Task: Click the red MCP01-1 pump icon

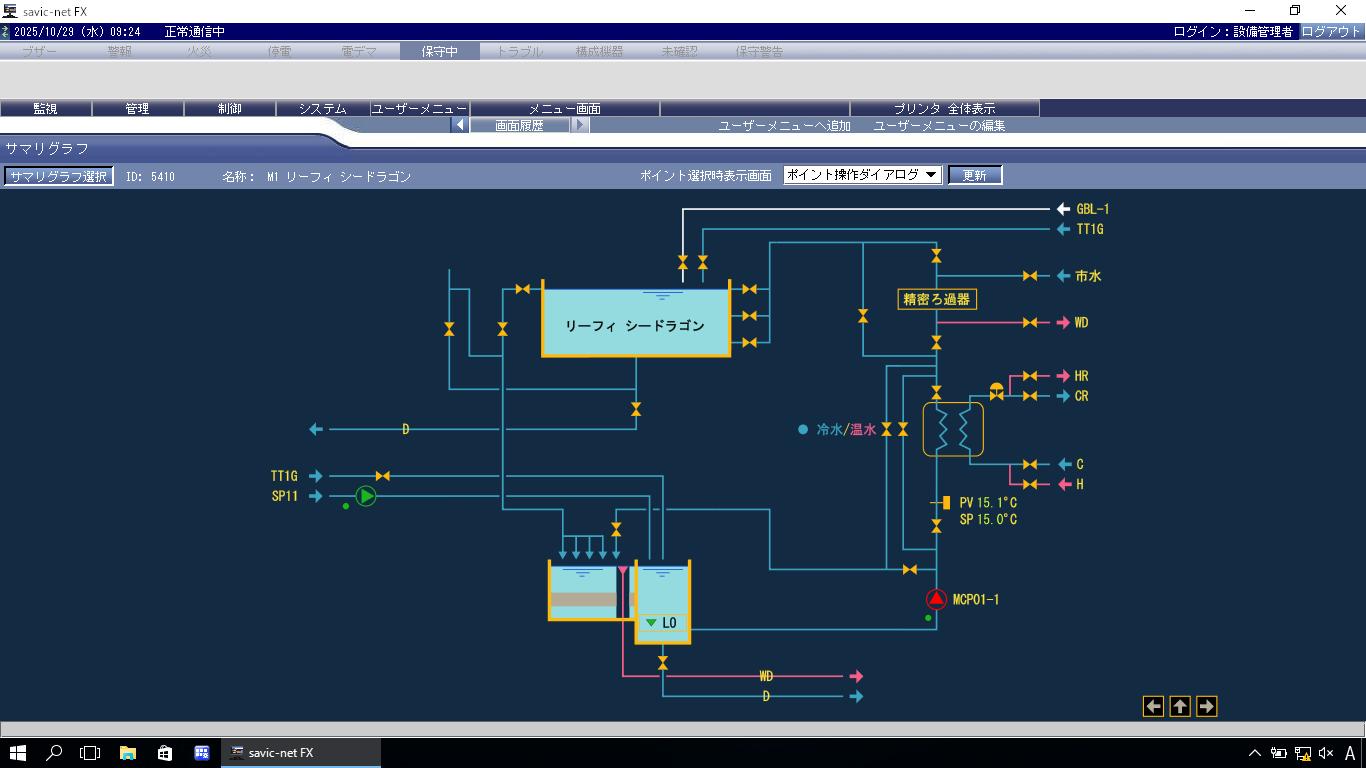Action: 936,599
